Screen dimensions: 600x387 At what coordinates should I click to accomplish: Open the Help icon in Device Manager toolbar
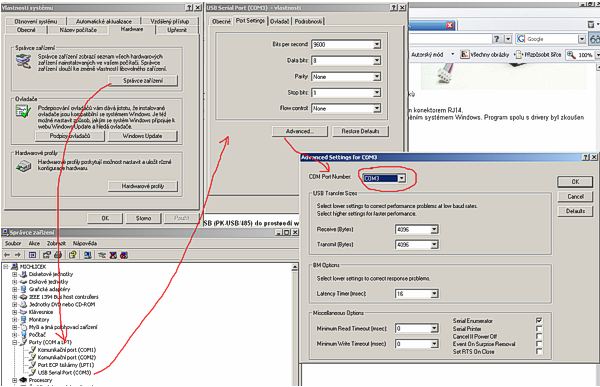click(73, 255)
